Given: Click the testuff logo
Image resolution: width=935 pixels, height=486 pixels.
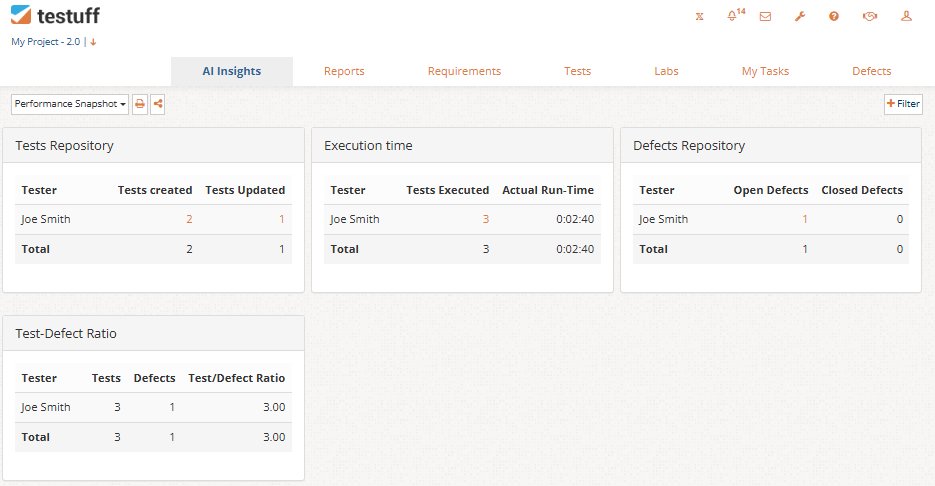Looking at the screenshot, I should 55,15.
